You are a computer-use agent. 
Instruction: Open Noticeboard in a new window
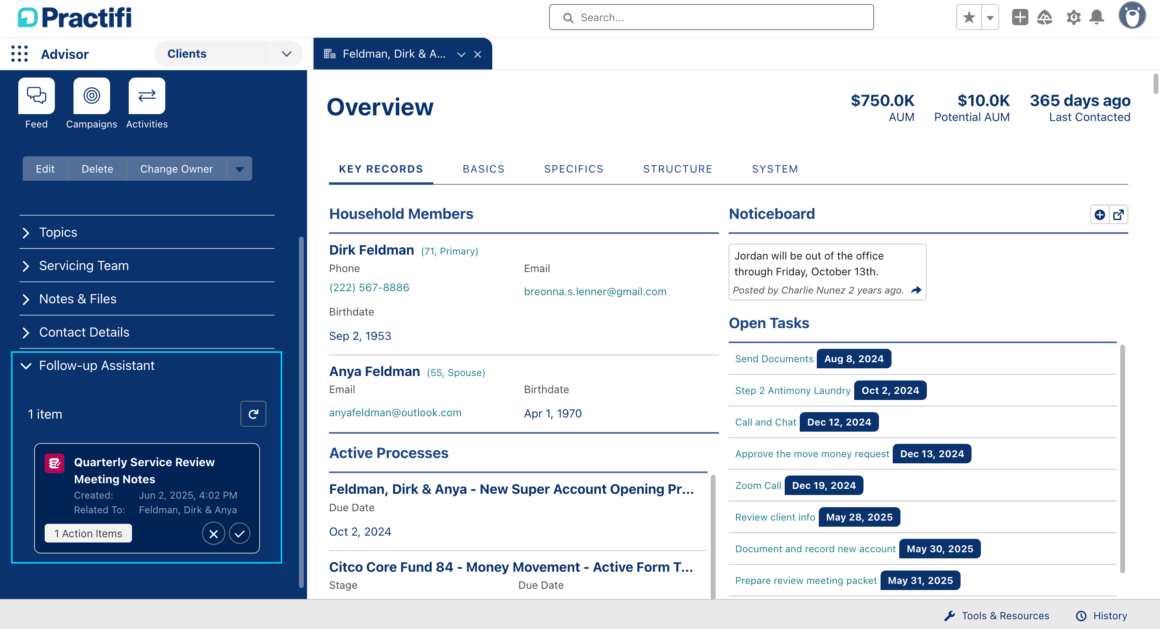coord(1118,214)
